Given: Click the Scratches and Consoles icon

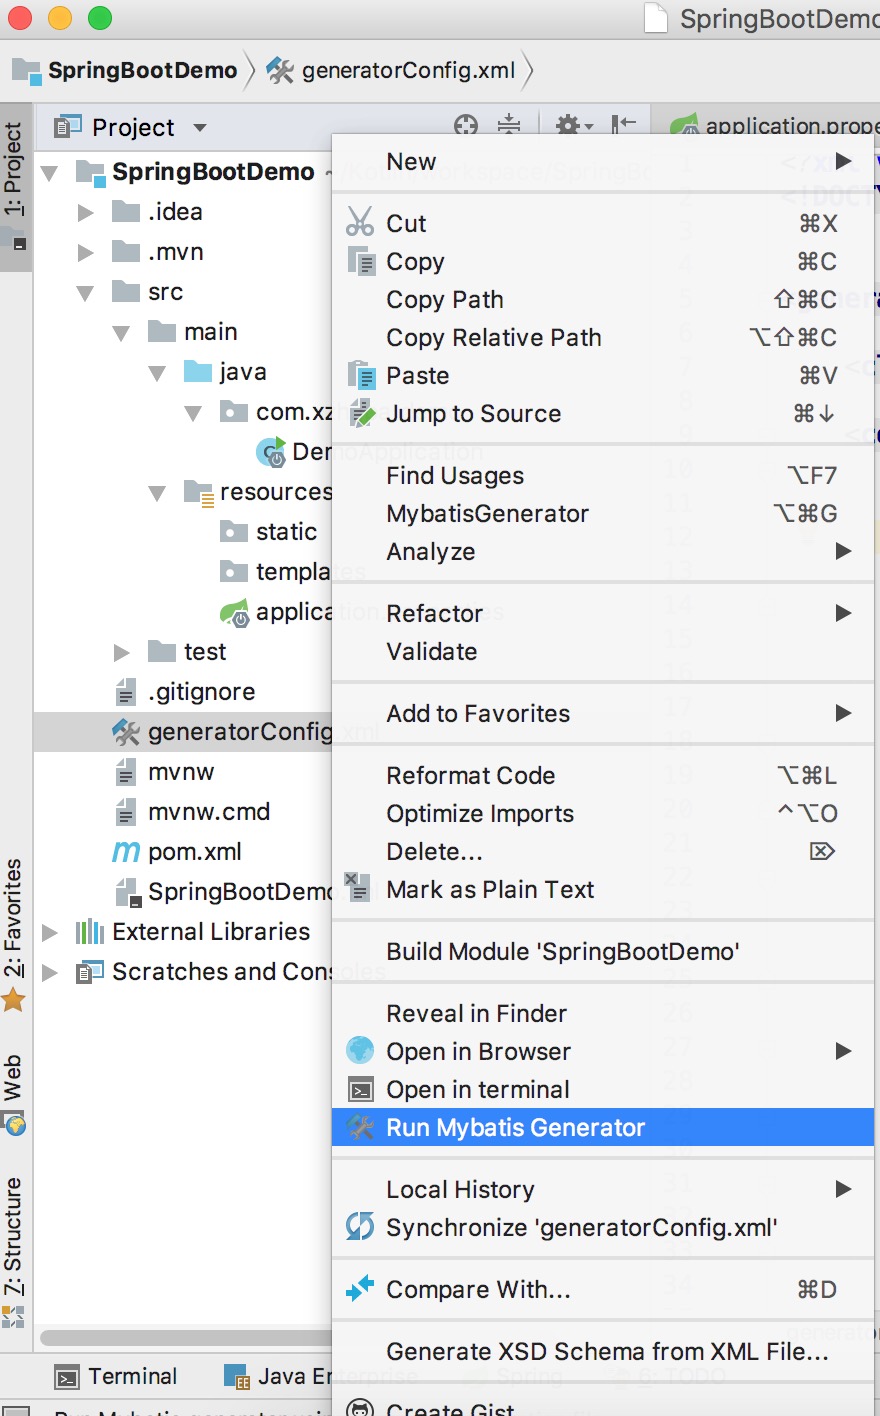Looking at the screenshot, I should tap(90, 972).
